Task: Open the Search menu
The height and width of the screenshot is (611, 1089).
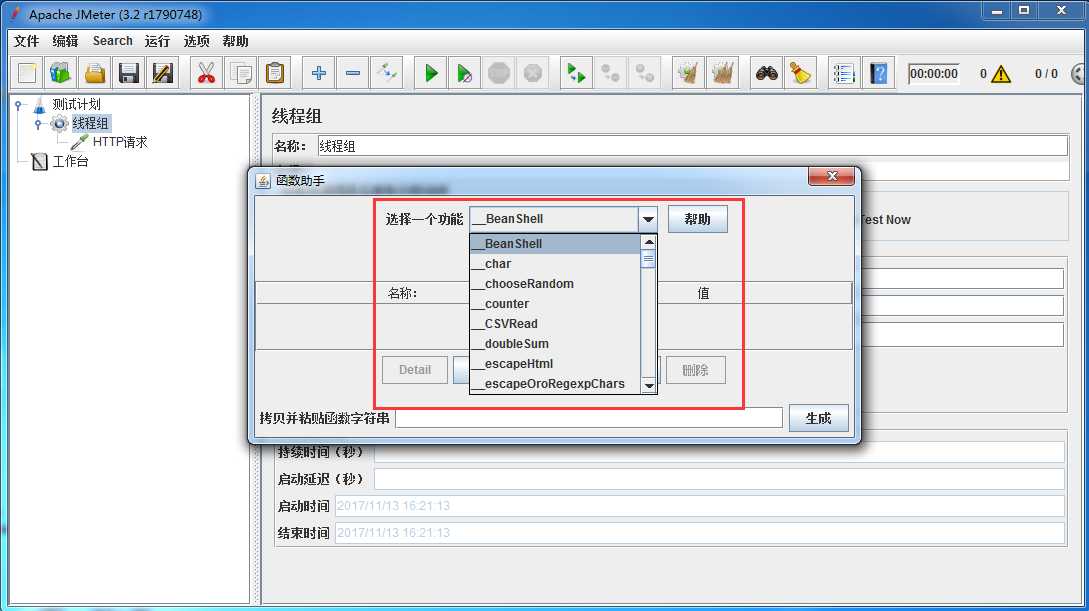Action: point(113,41)
